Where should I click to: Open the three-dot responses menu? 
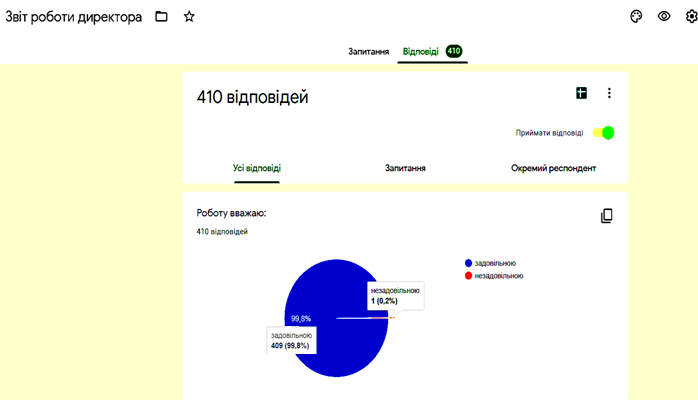[x=609, y=93]
